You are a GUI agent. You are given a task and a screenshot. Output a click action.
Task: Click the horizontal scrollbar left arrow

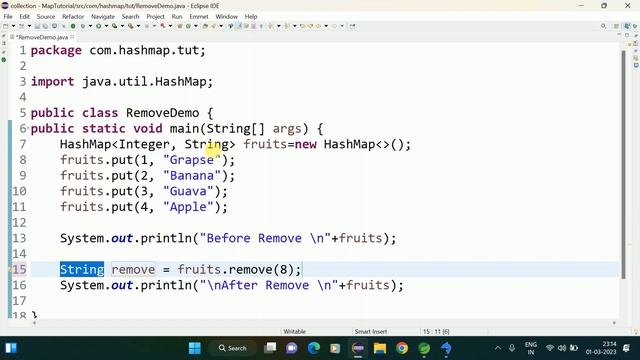(34, 323)
